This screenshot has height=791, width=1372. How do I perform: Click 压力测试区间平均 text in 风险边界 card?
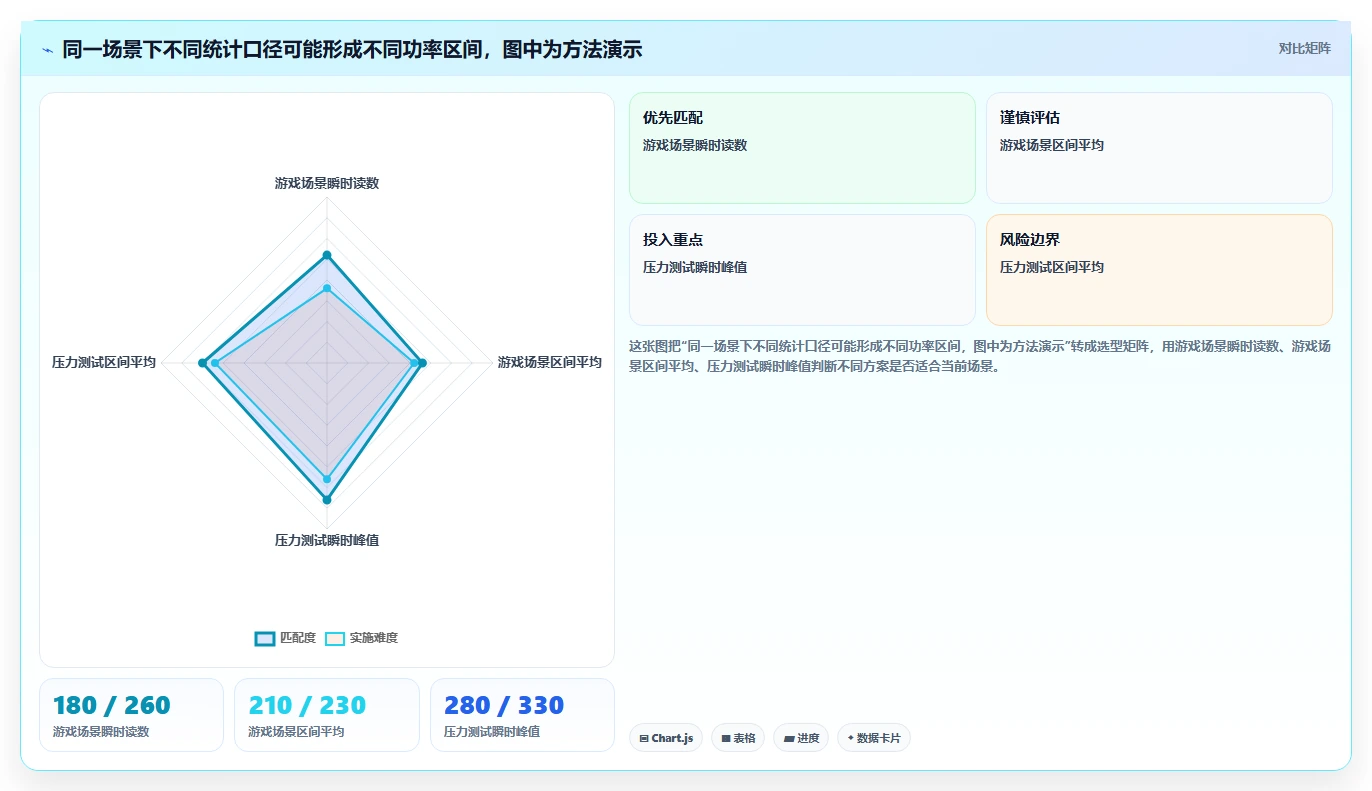click(x=1052, y=267)
